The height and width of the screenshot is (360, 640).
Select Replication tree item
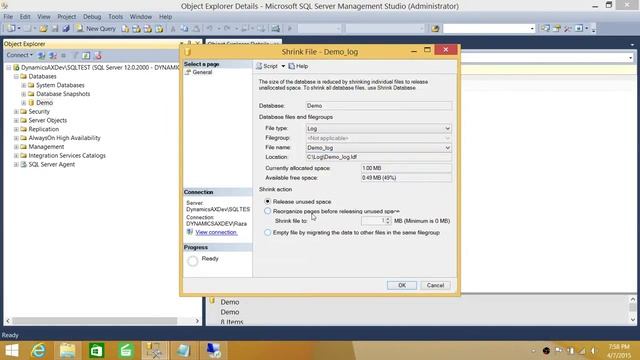tap(44, 129)
